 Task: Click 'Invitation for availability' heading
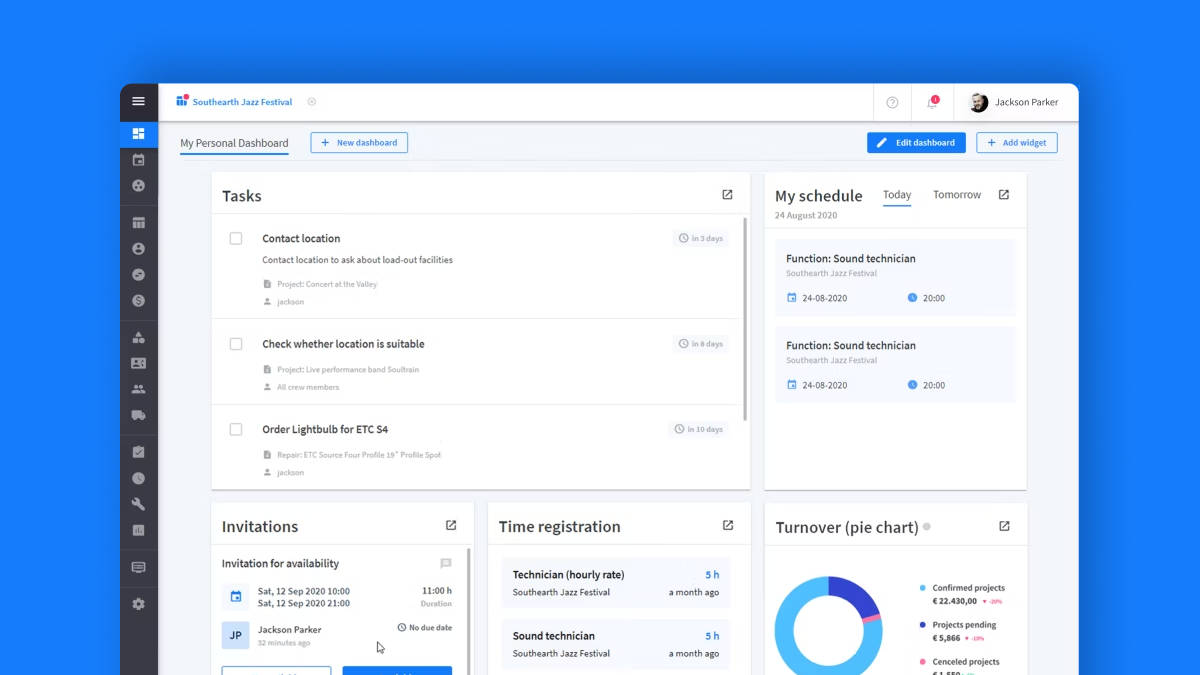(x=280, y=564)
